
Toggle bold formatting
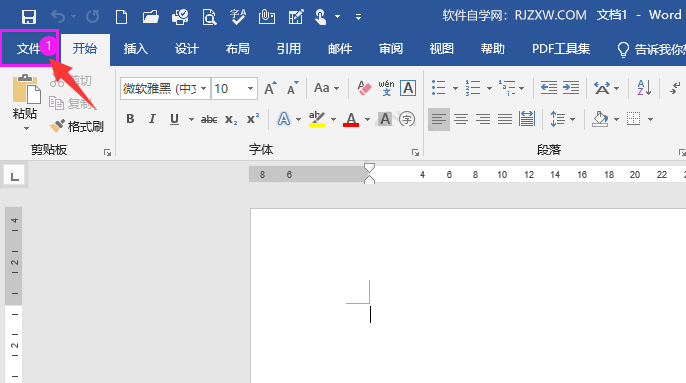[x=130, y=119]
